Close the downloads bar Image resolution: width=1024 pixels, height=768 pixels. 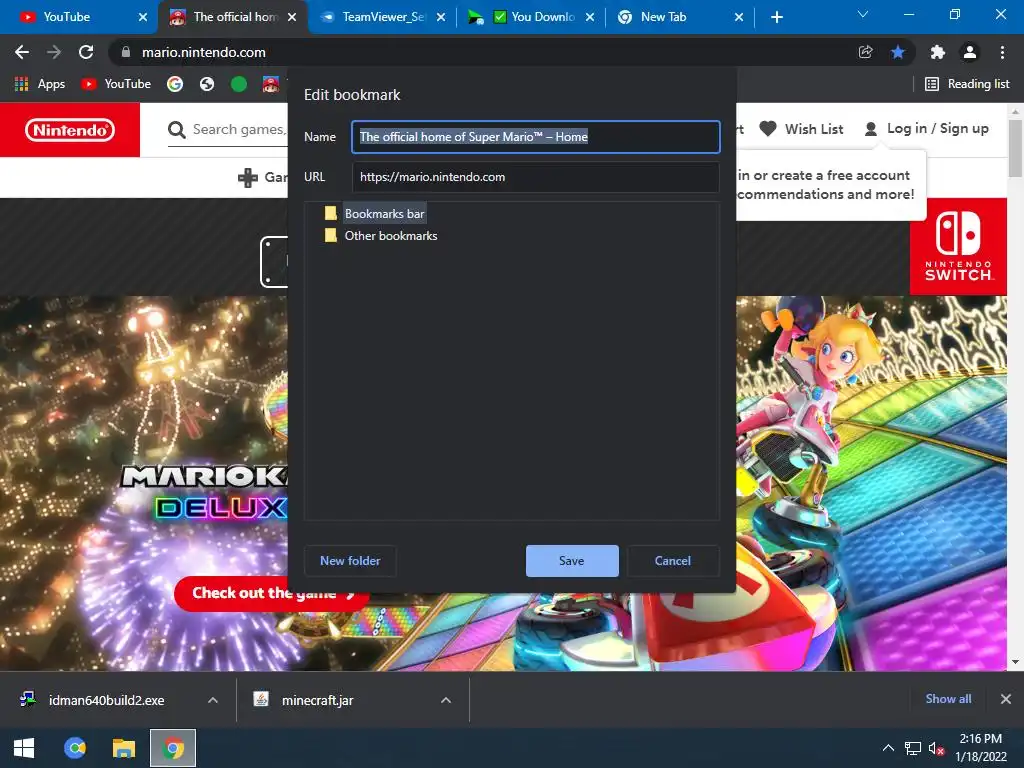coord(1006,699)
